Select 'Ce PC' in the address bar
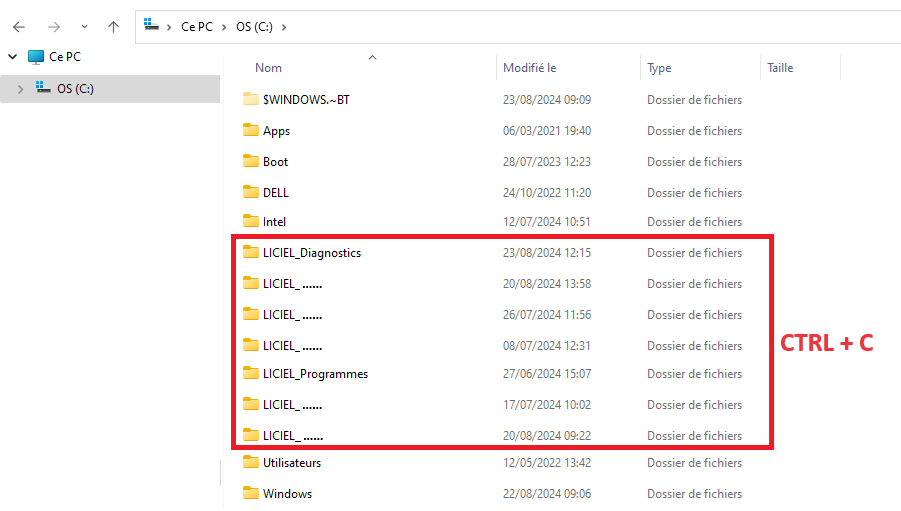This screenshot has height=511, width=901. tap(197, 27)
